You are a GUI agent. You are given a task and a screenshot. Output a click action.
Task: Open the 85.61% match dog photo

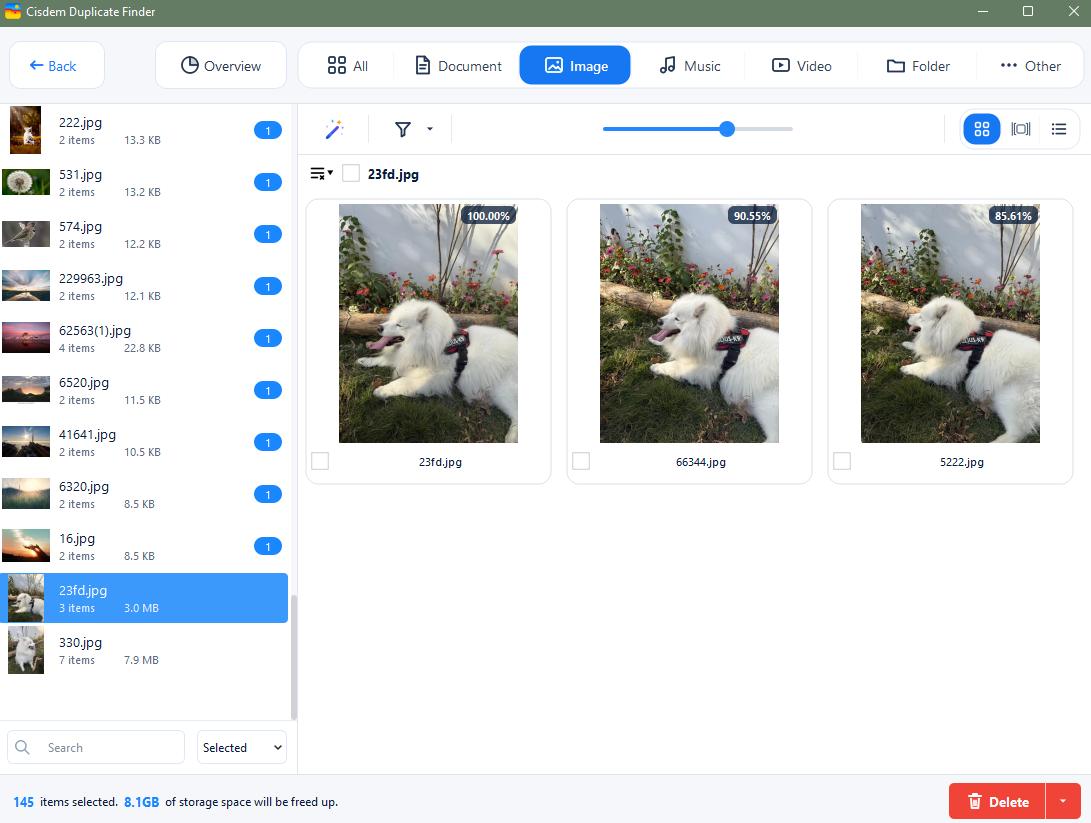pyautogui.click(x=950, y=323)
